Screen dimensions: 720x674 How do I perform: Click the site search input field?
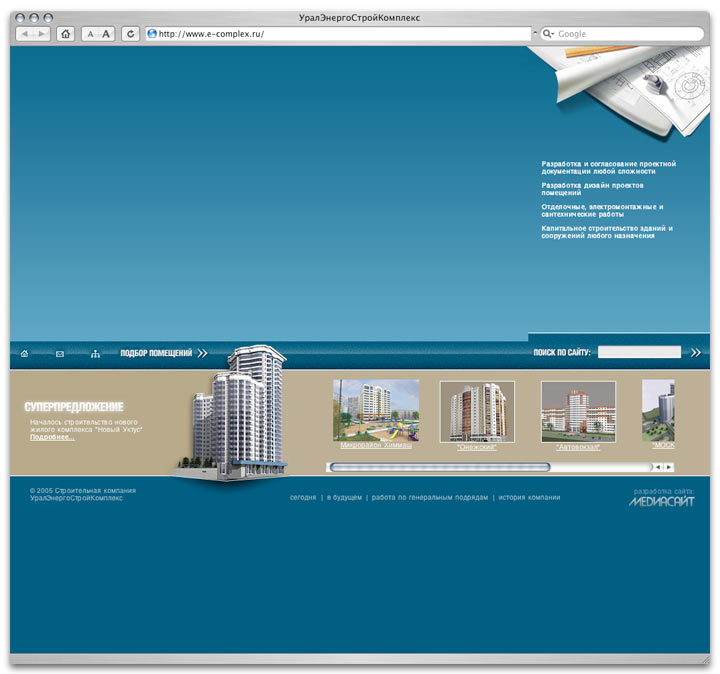pyautogui.click(x=639, y=352)
